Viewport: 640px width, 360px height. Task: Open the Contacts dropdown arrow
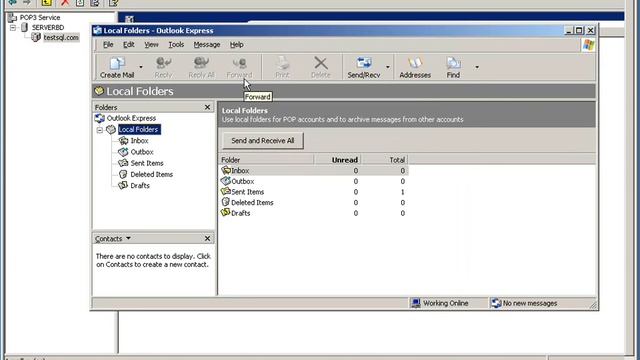pyautogui.click(x=128, y=238)
